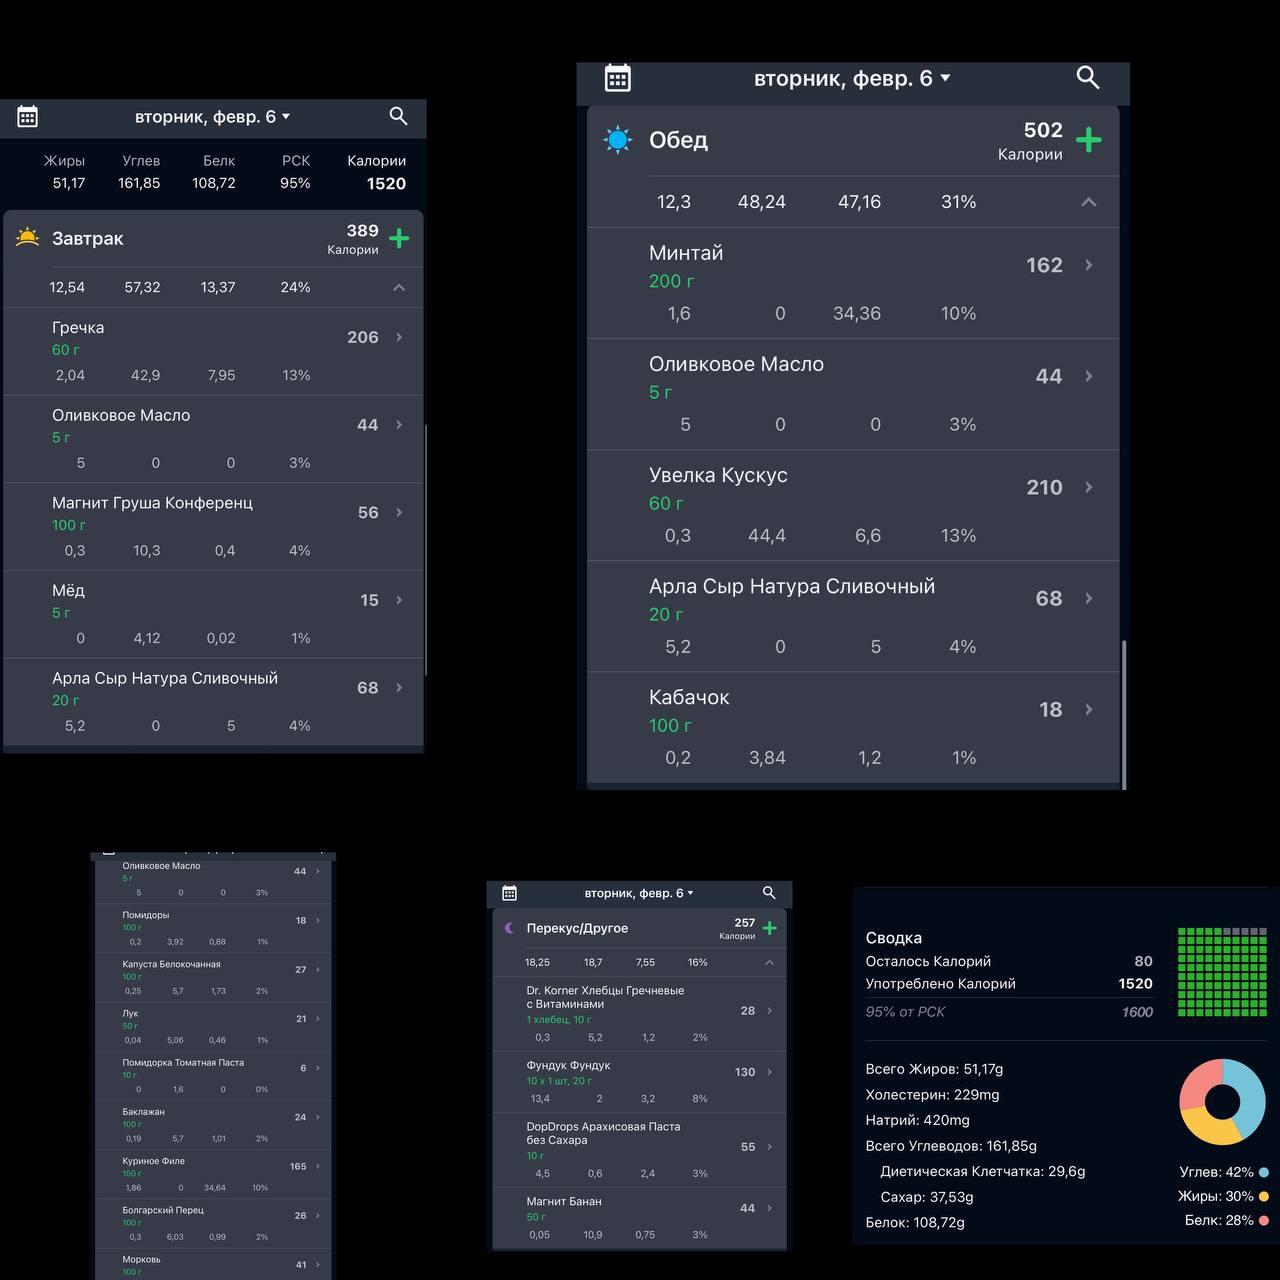
Task: Open the Фундук Фундук row arrow
Action: [769, 1072]
